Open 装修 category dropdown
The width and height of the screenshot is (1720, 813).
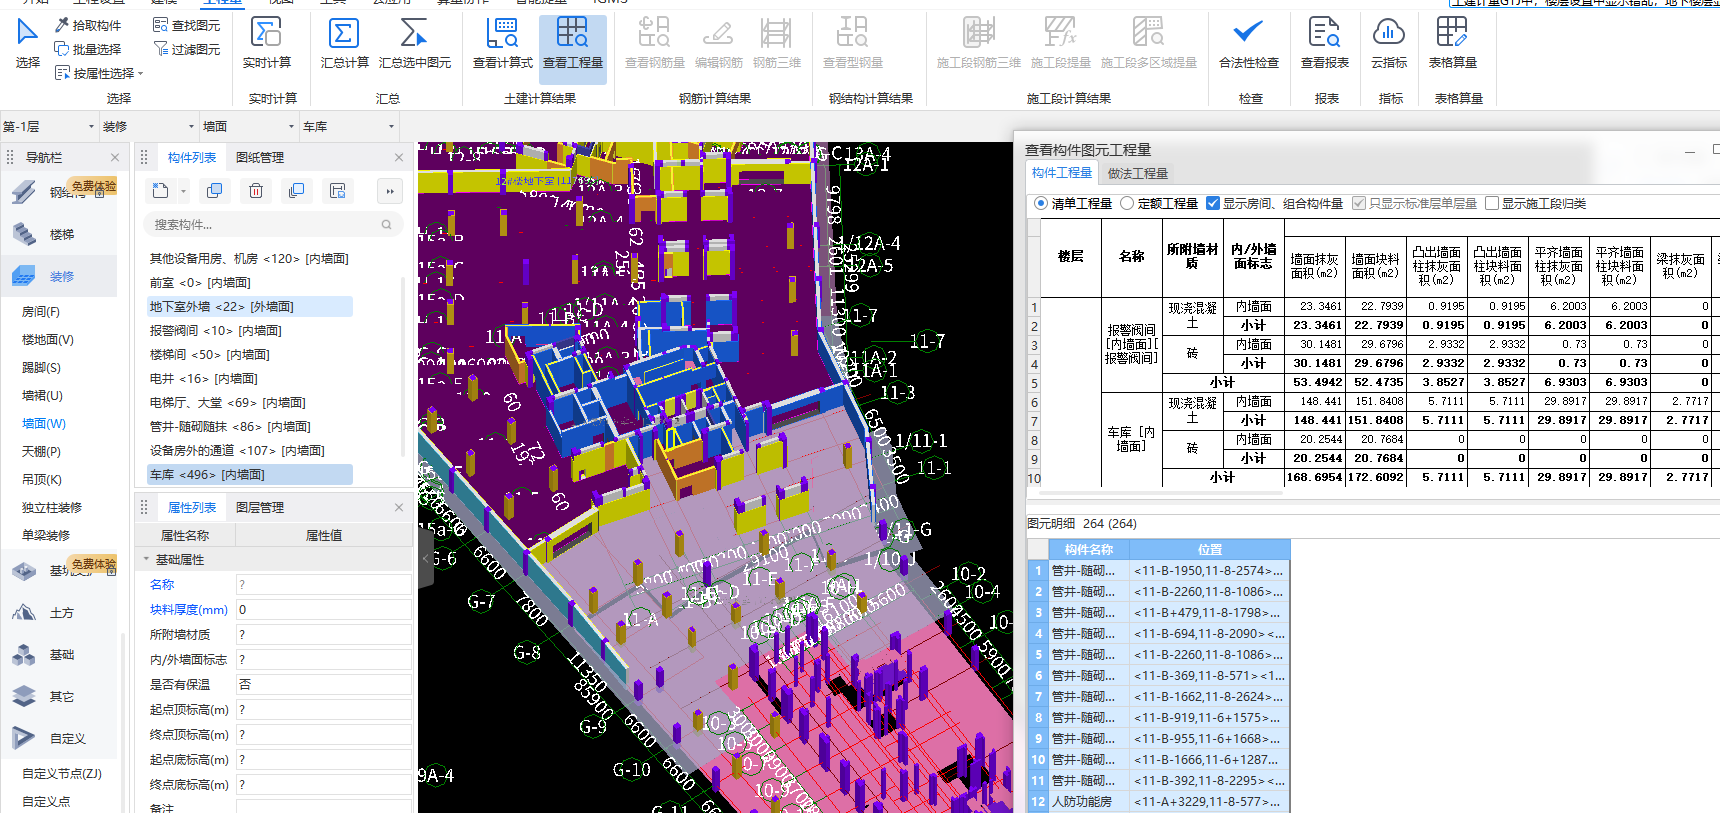(x=150, y=126)
